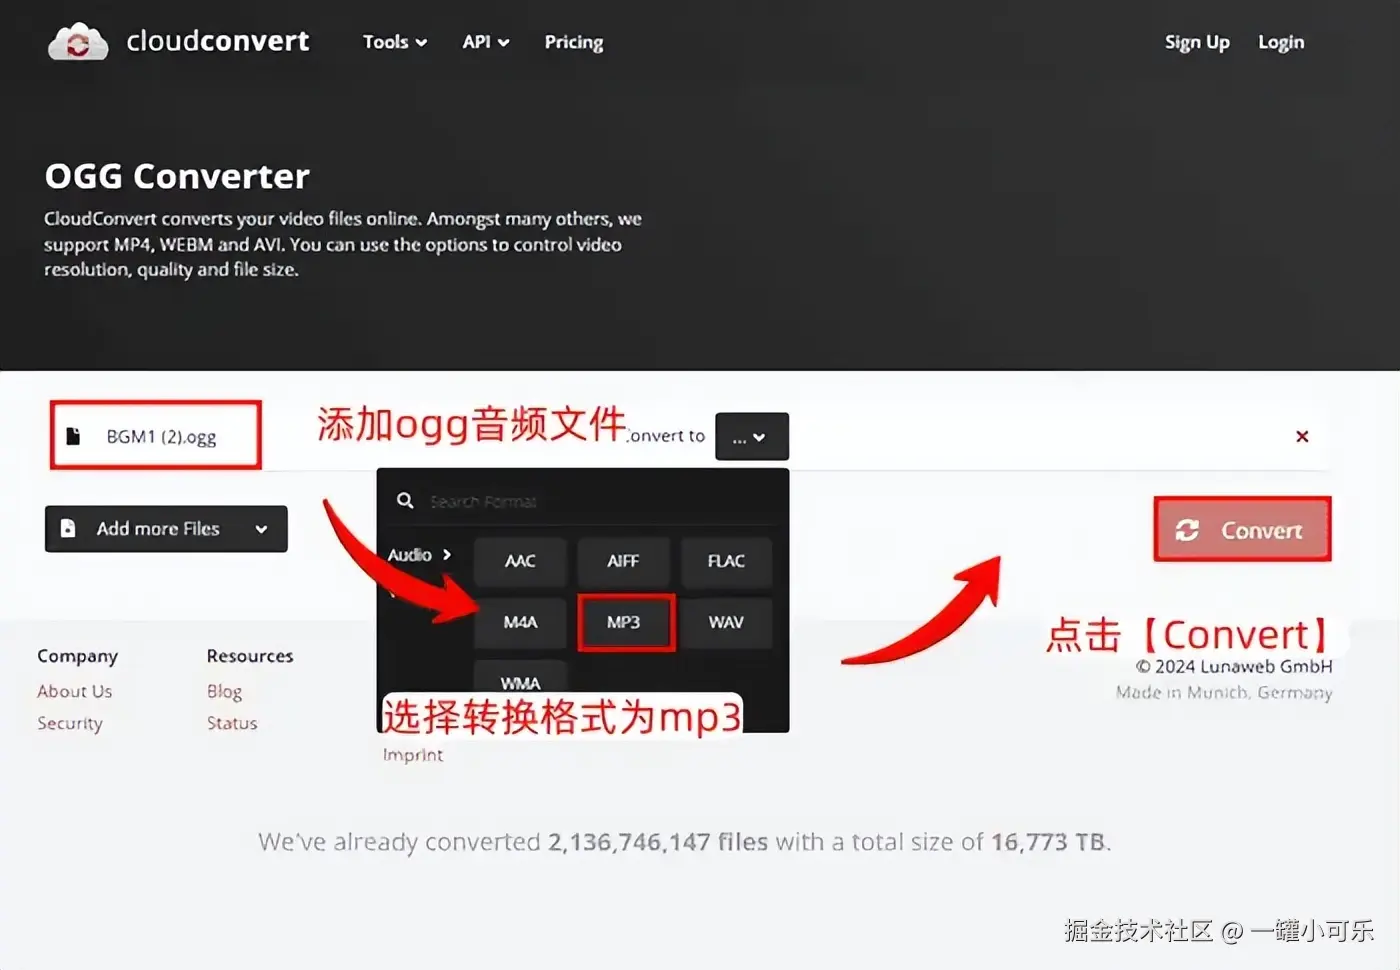1400x970 pixels.
Task: Click the red Convert button
Action: click(x=1242, y=530)
